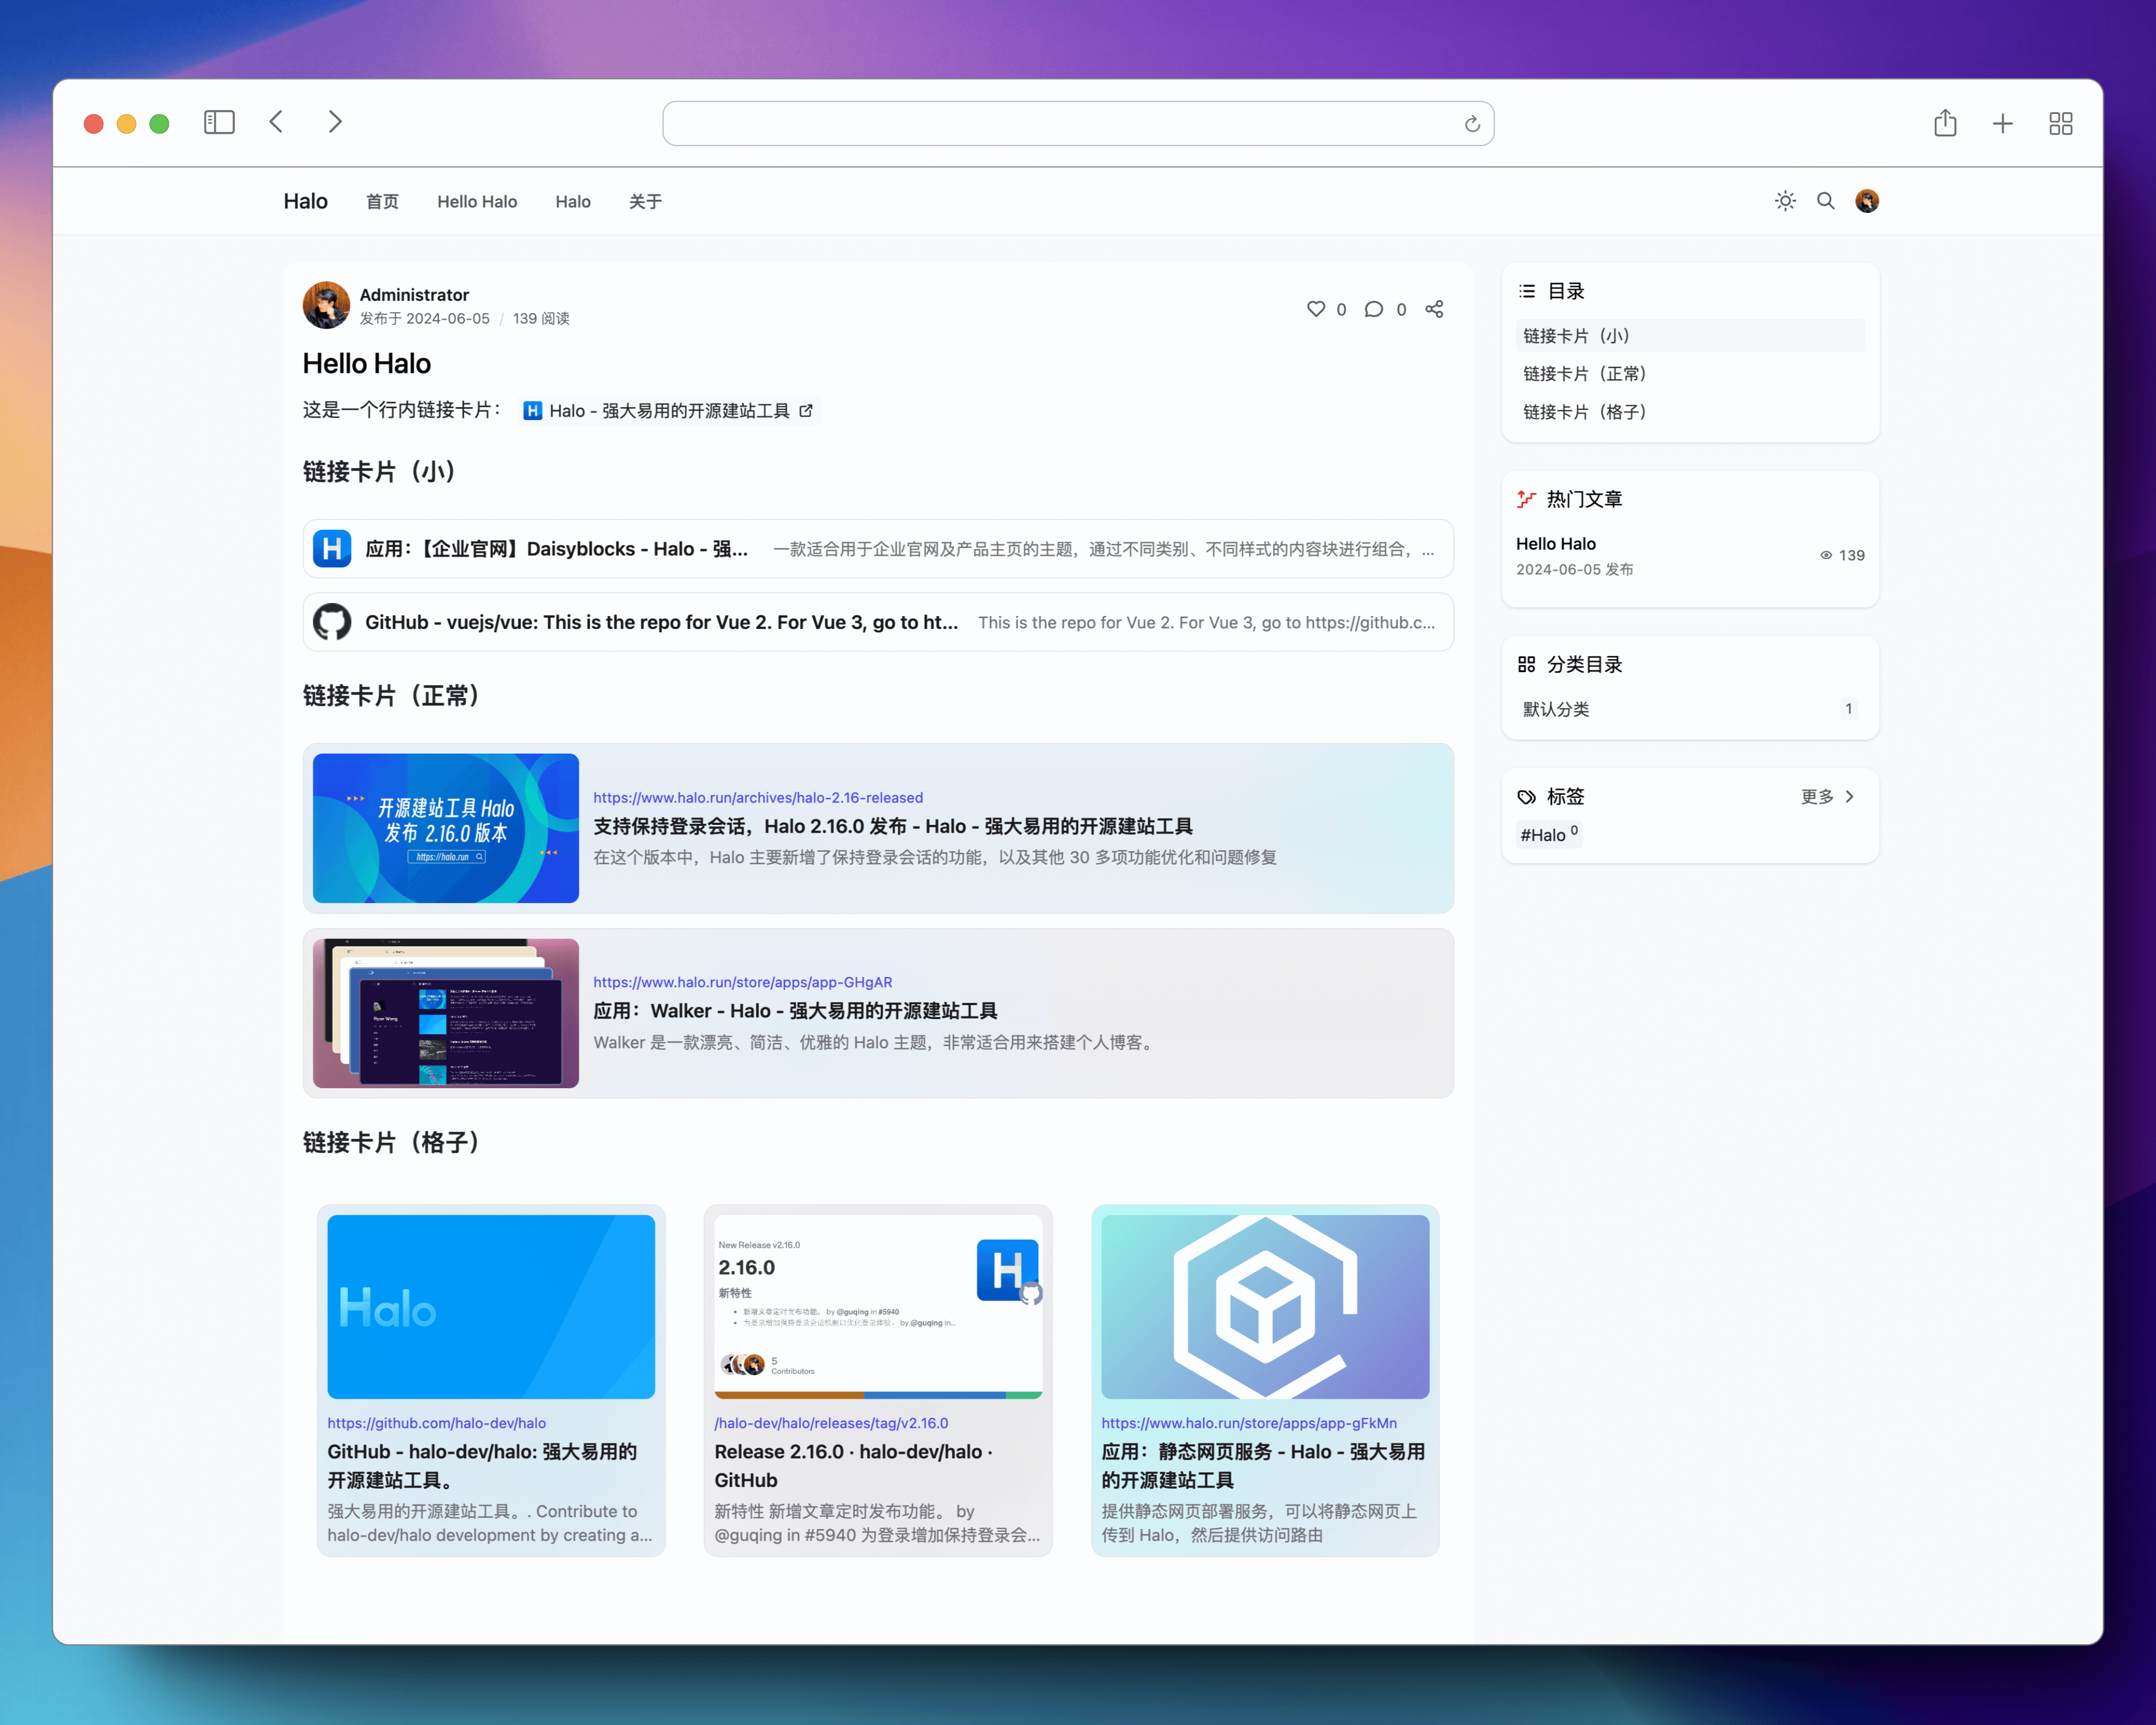Open the site search magnifier icon
The image size is (2156, 1725).
(1825, 201)
